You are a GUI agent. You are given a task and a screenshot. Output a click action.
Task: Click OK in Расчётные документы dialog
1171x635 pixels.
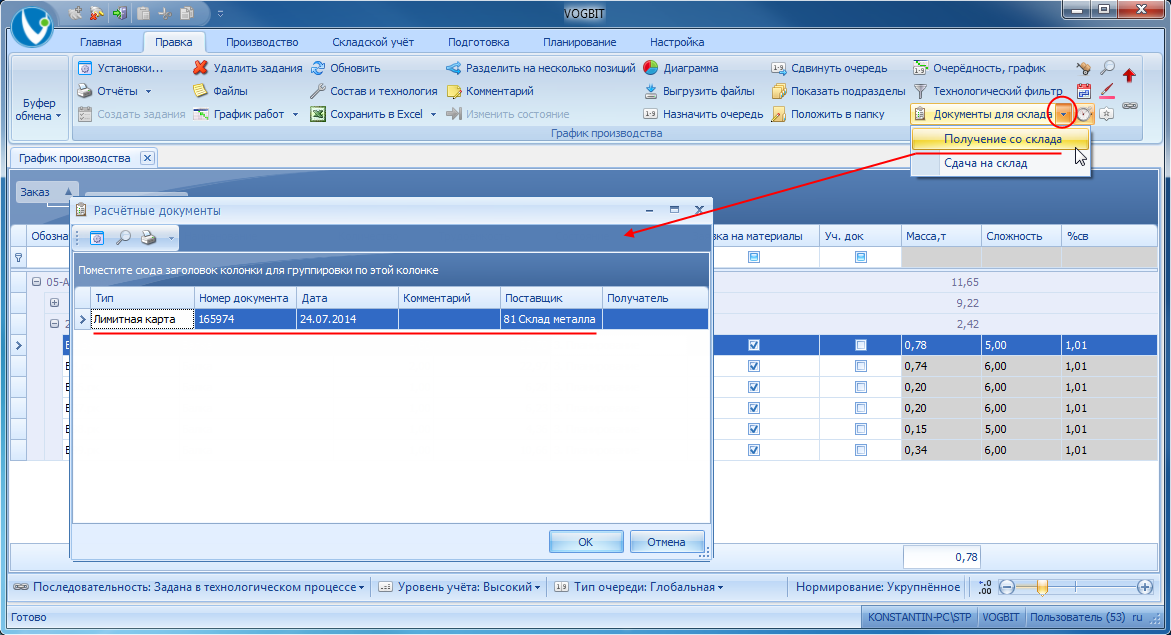pos(586,542)
